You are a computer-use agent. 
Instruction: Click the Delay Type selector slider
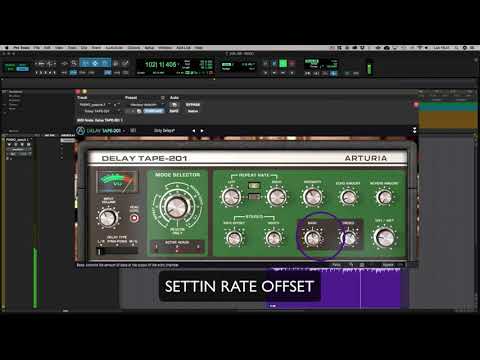[117, 251]
